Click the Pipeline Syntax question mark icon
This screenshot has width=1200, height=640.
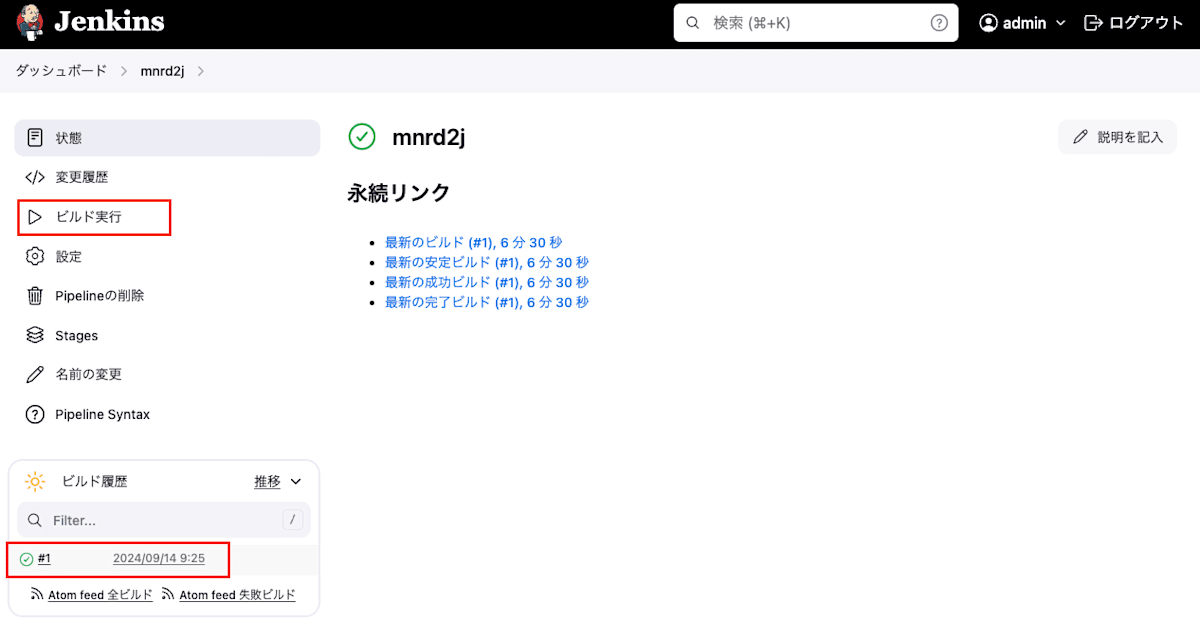point(35,414)
